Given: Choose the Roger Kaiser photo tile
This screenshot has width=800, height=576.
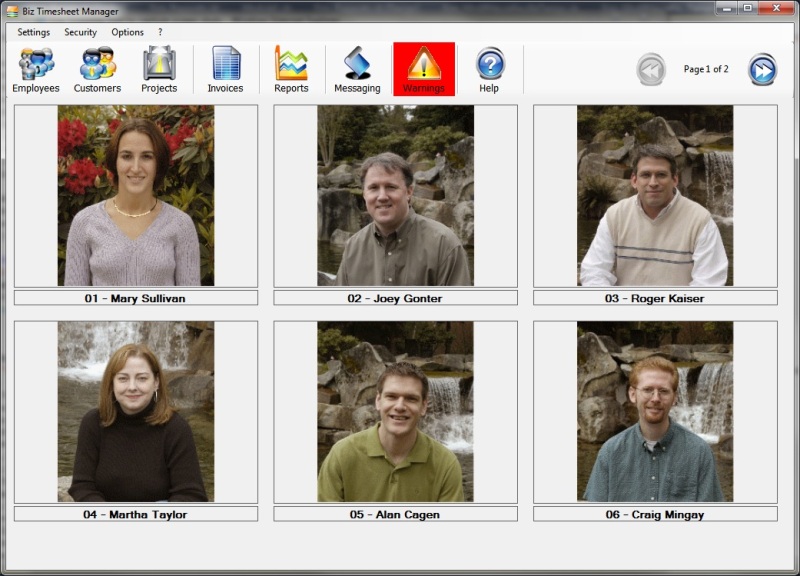Looking at the screenshot, I should 655,196.
